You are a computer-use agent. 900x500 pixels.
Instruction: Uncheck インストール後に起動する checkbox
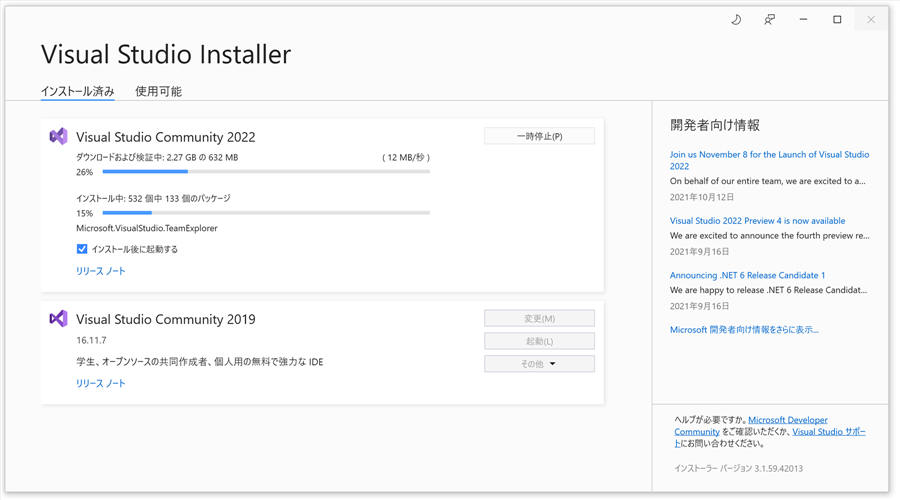click(x=82, y=249)
